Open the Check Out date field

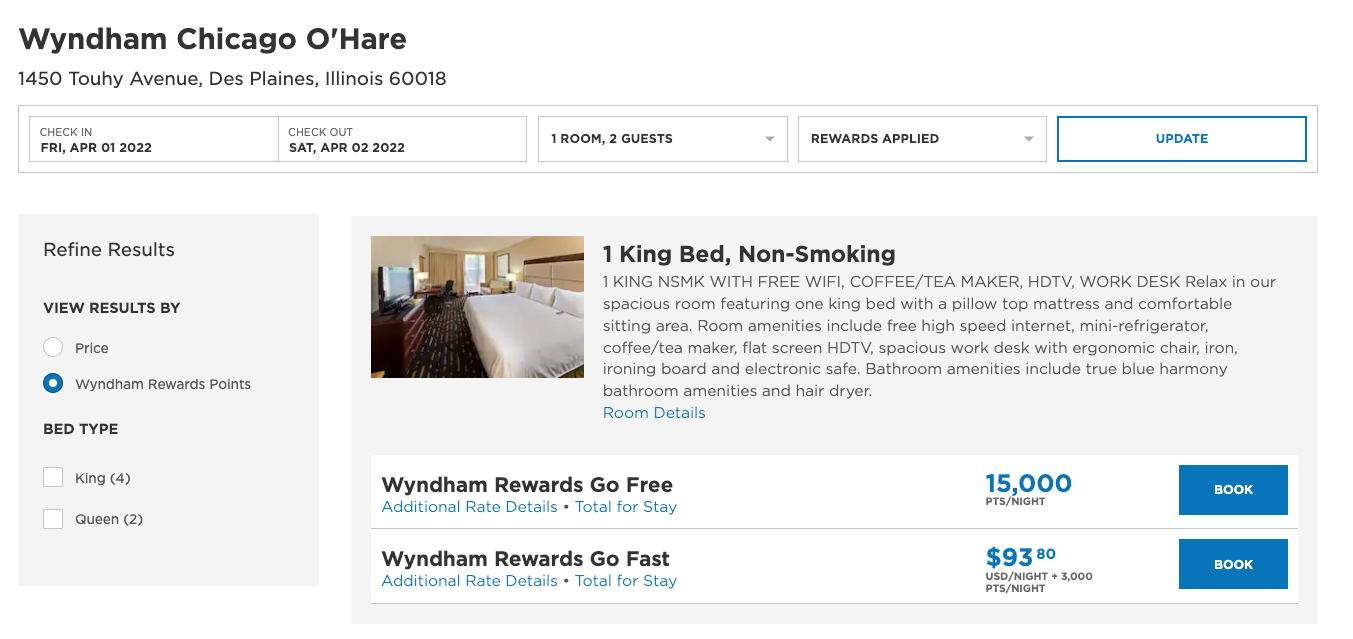pyautogui.click(x=402, y=139)
